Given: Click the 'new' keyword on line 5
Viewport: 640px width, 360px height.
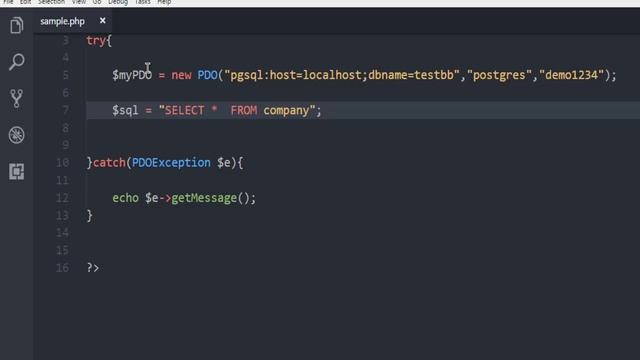Looking at the screenshot, I should [181, 75].
